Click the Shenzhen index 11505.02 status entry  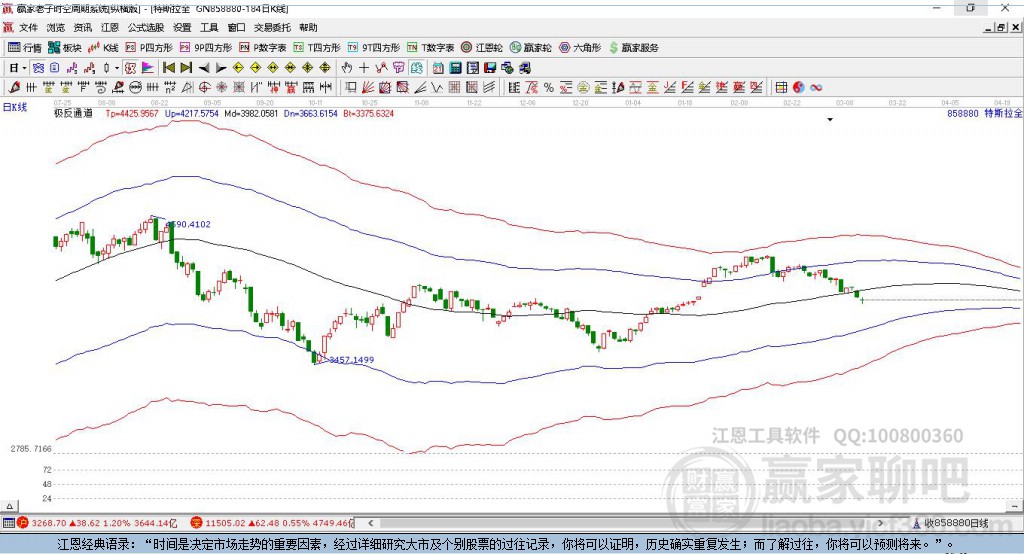272,523
